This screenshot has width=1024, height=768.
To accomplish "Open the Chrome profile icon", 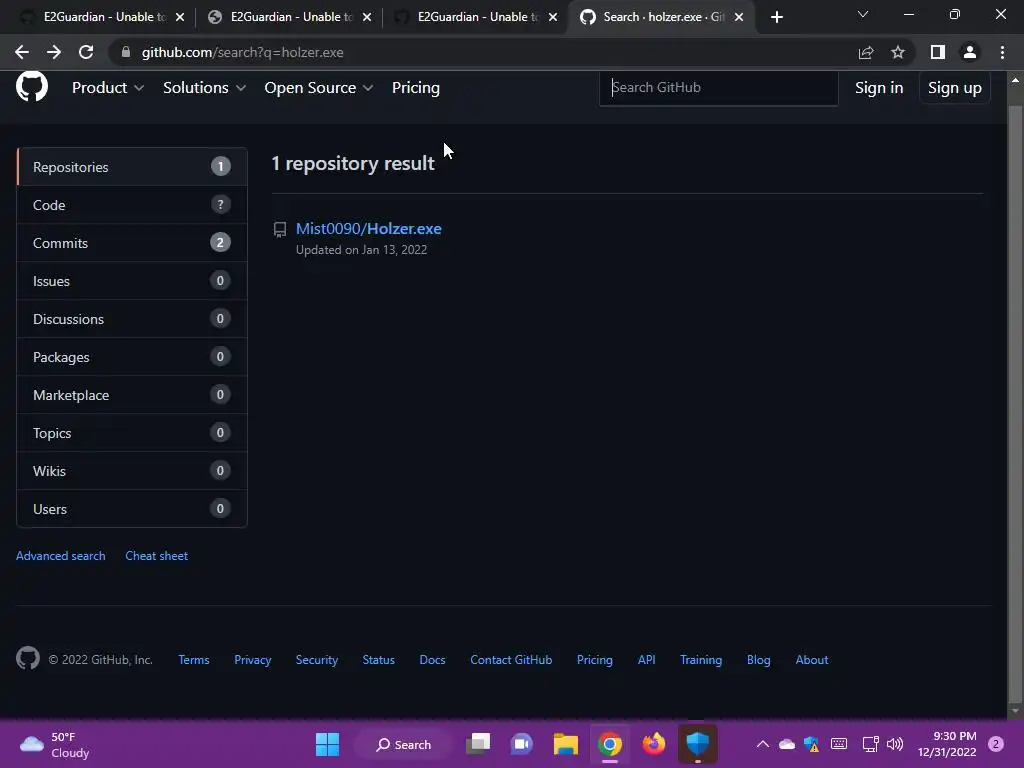I will tap(970, 52).
